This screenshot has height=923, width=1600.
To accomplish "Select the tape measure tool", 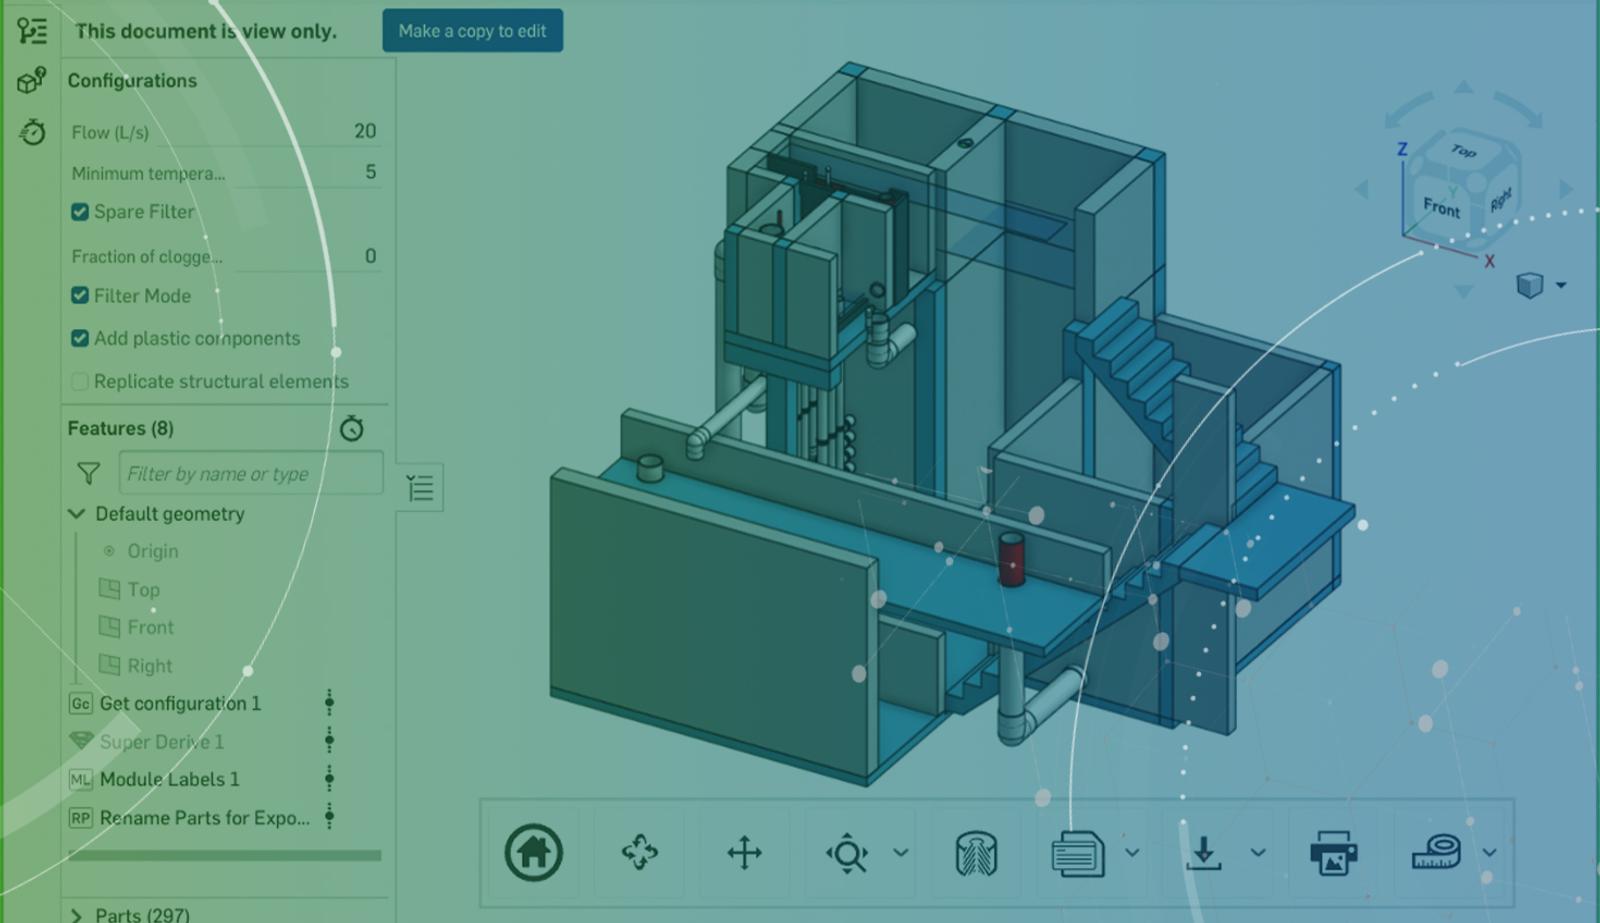I will point(1436,853).
